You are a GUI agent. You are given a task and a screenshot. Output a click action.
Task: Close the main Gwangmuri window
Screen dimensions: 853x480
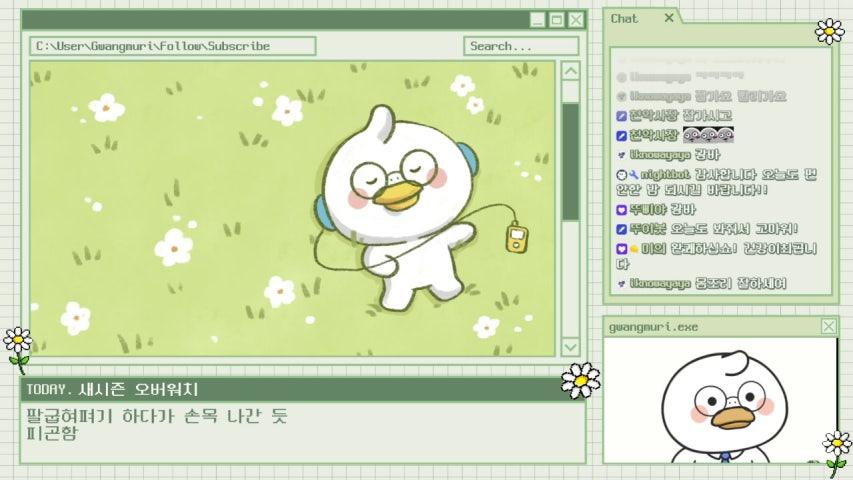tap(576, 20)
